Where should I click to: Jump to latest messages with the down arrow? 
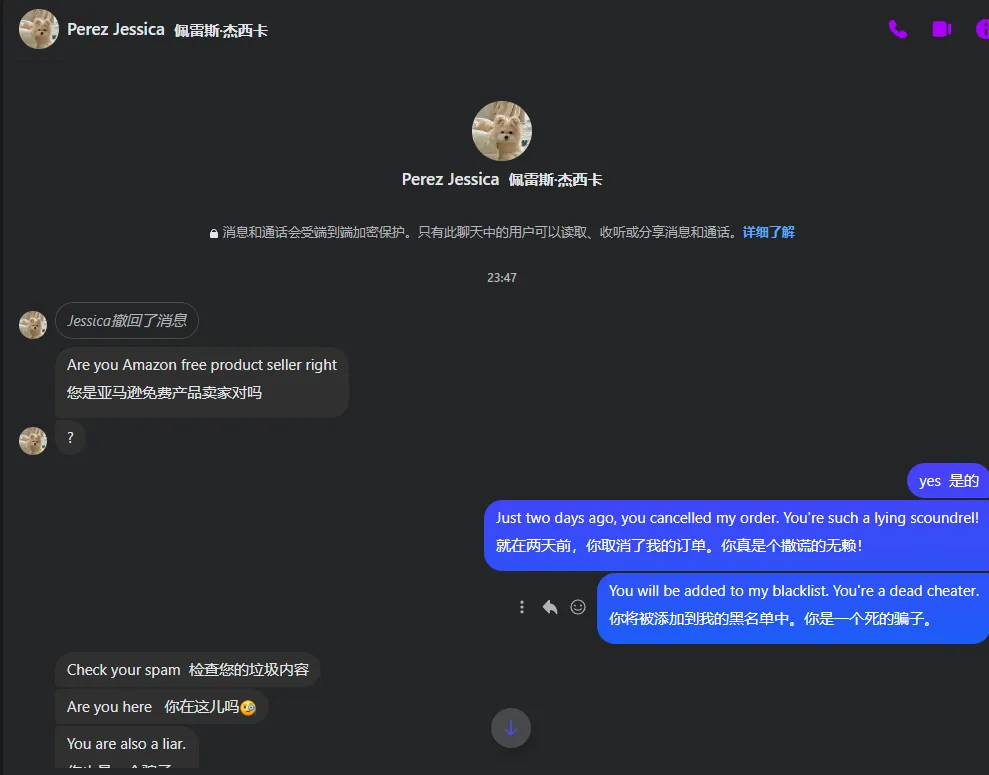click(511, 728)
